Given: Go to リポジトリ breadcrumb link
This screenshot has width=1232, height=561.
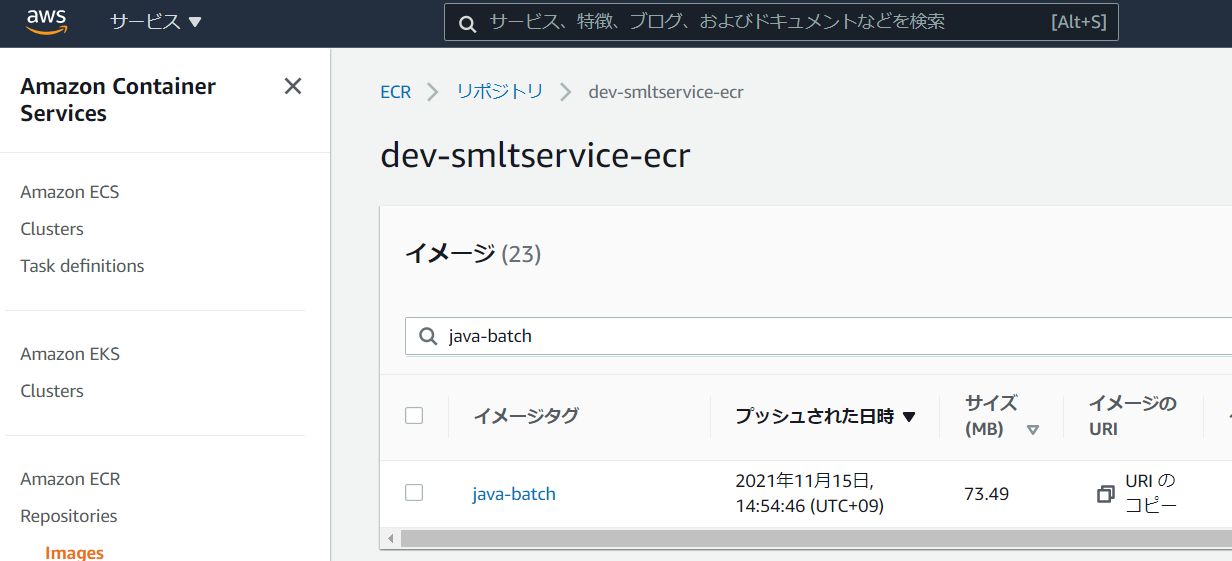Looking at the screenshot, I should pos(500,92).
